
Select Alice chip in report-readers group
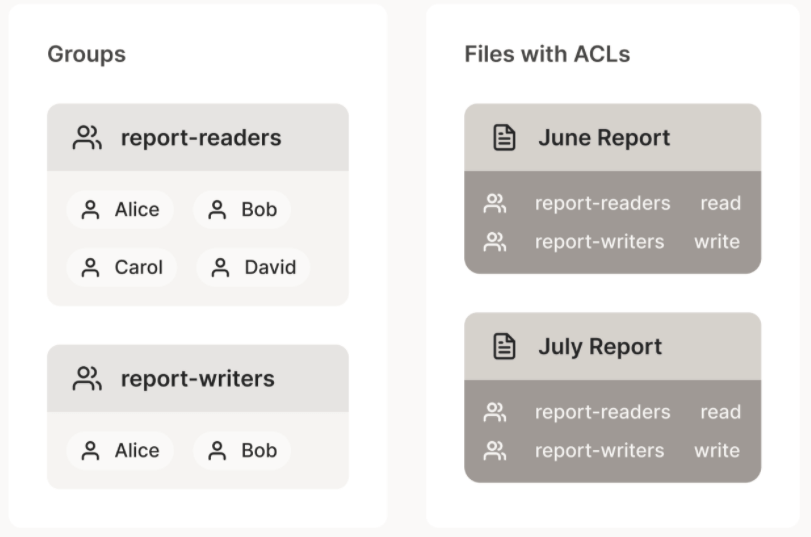pos(120,210)
